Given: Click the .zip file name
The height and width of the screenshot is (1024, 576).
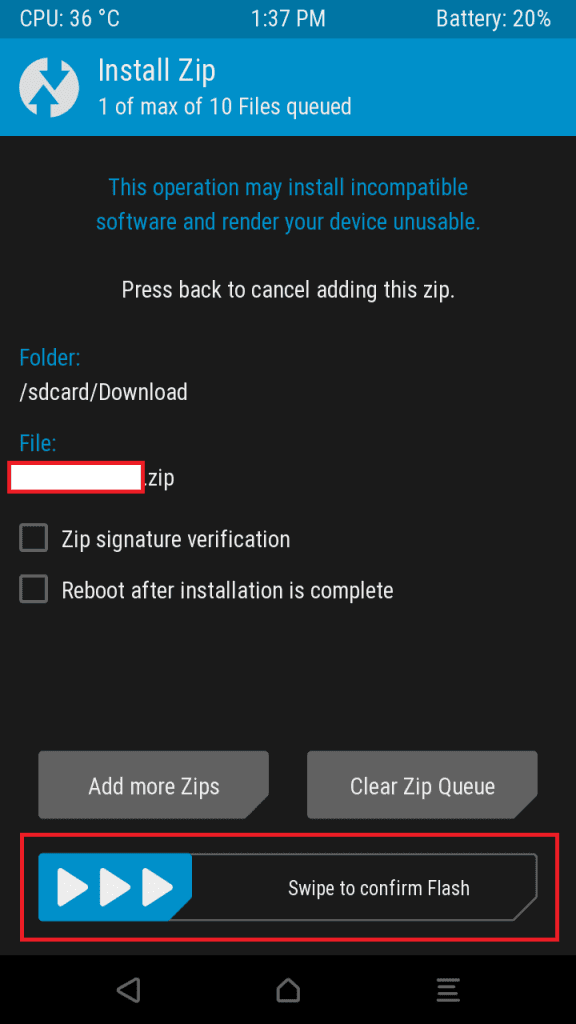Looking at the screenshot, I should [x=91, y=478].
